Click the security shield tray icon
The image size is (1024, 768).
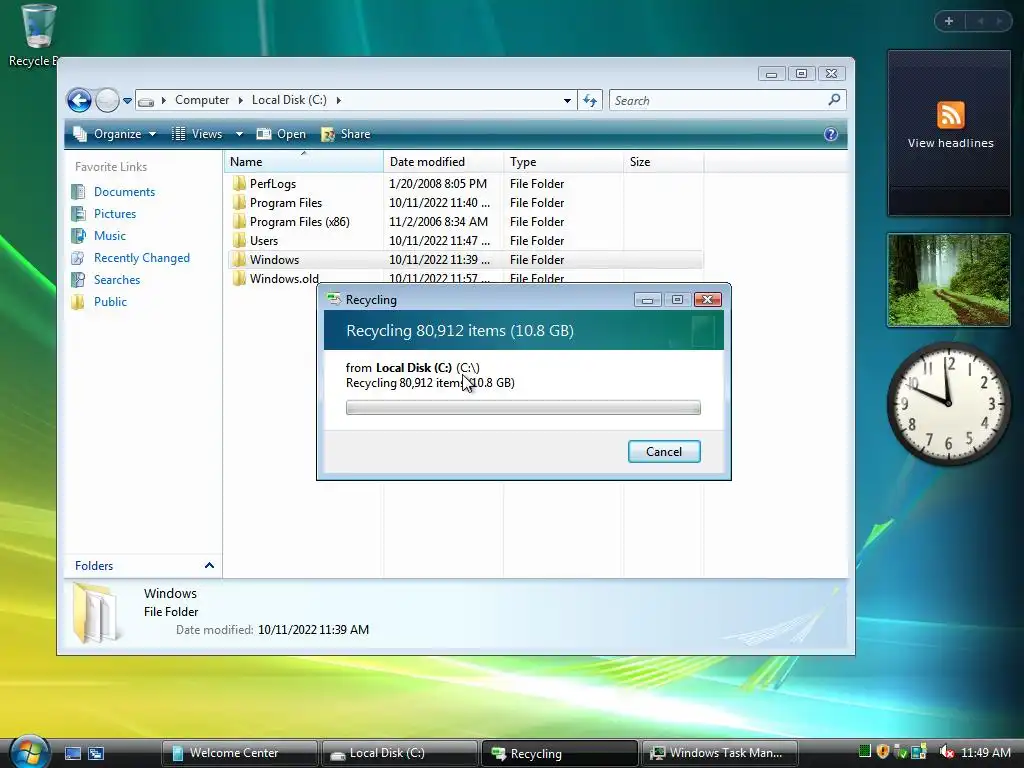[x=882, y=752]
